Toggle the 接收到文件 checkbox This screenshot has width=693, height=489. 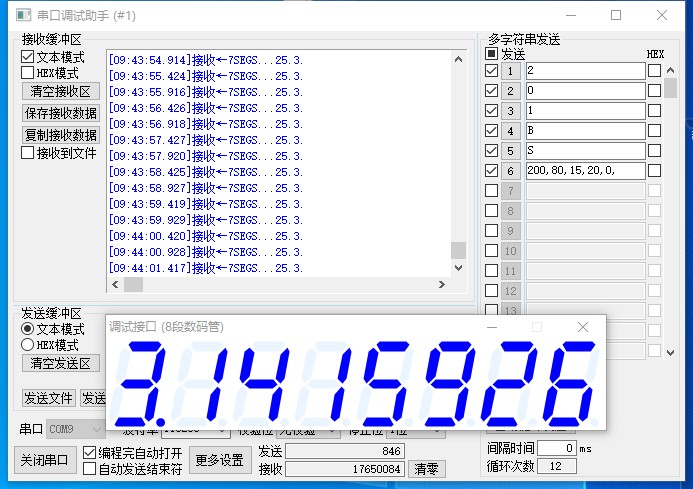27,153
